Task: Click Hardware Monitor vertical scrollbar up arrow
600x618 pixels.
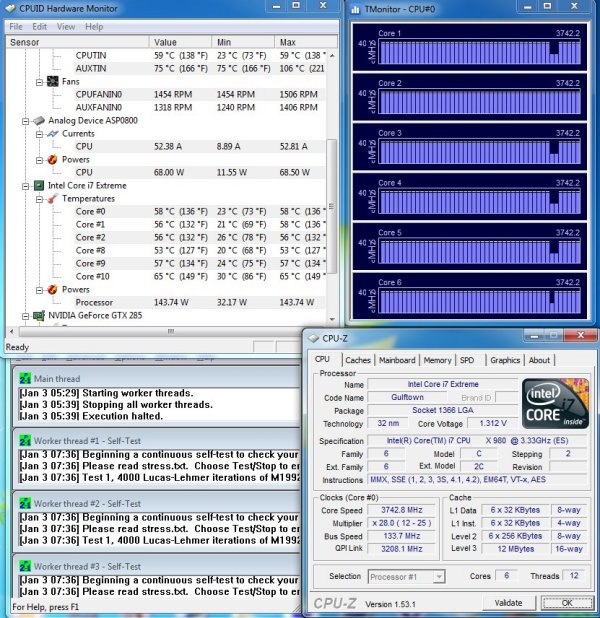Action: click(332, 56)
